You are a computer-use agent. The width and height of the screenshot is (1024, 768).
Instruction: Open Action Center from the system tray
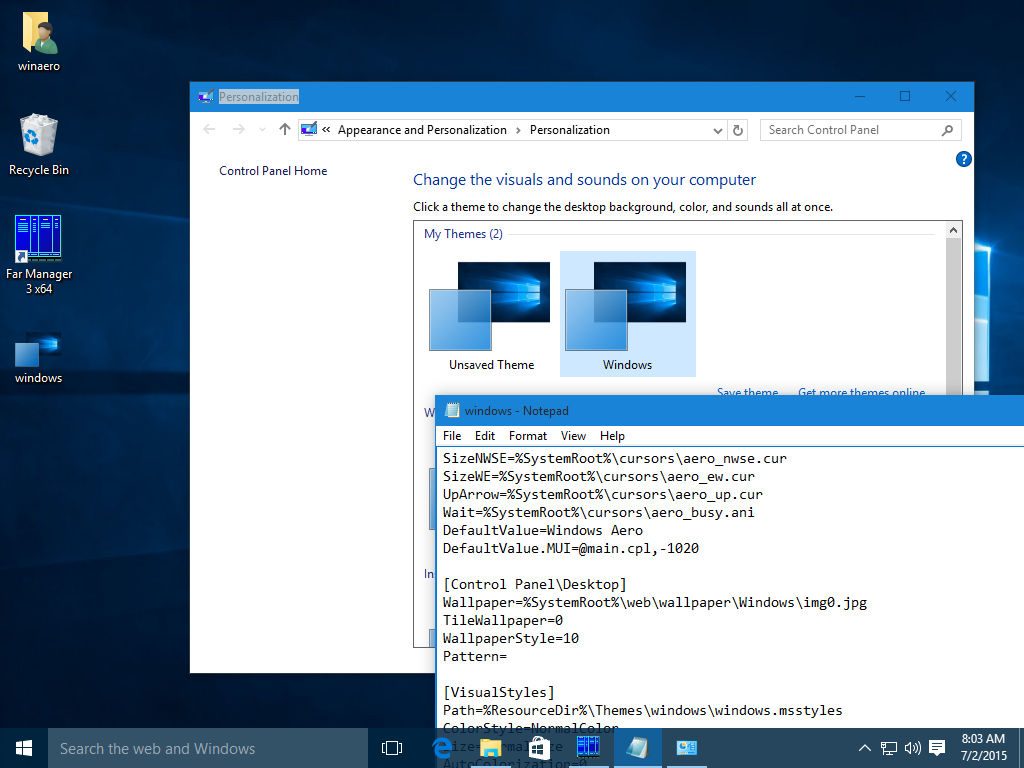(936, 747)
